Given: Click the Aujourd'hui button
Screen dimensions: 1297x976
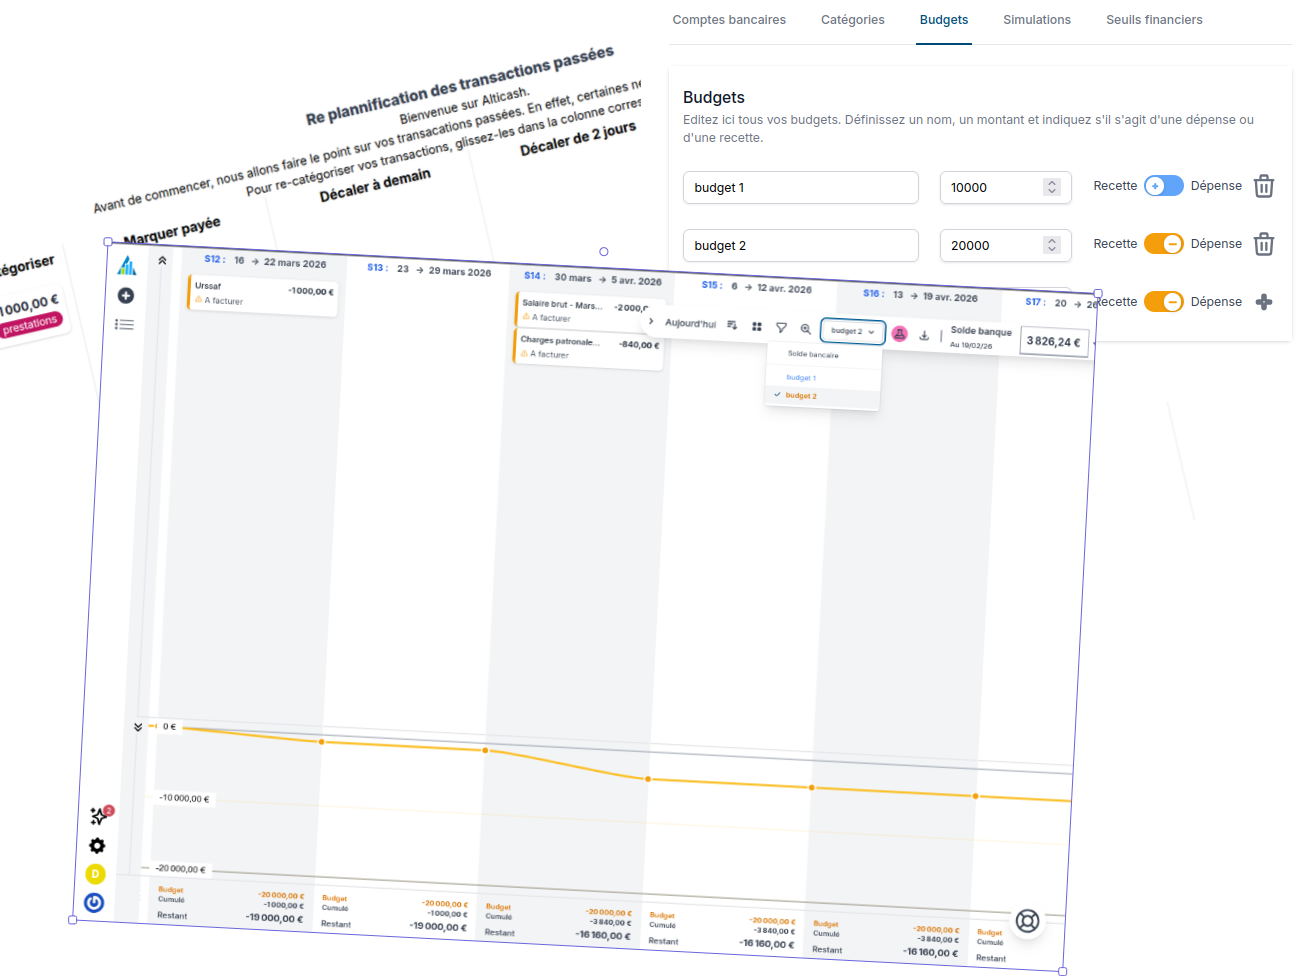Looking at the screenshot, I should click(690, 323).
